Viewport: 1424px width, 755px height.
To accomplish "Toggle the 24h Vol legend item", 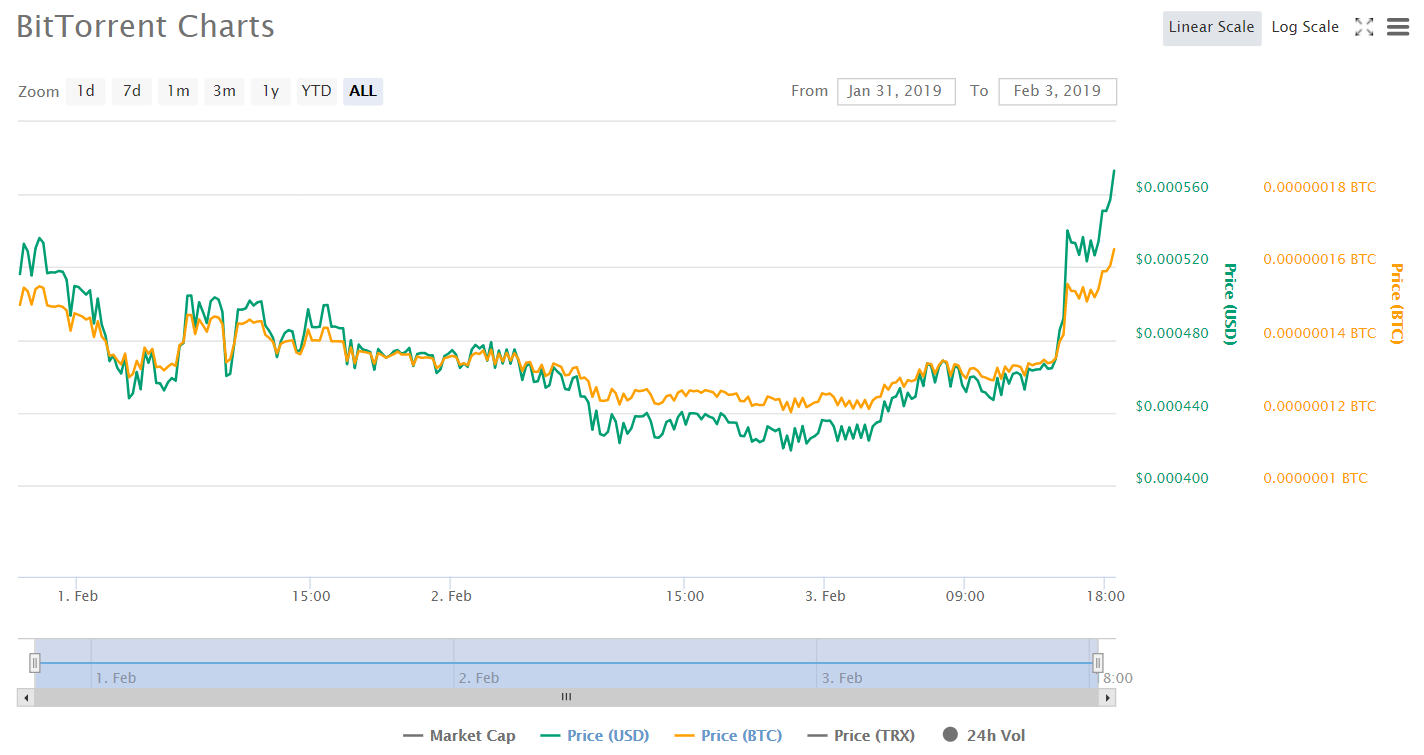I will coord(984,736).
